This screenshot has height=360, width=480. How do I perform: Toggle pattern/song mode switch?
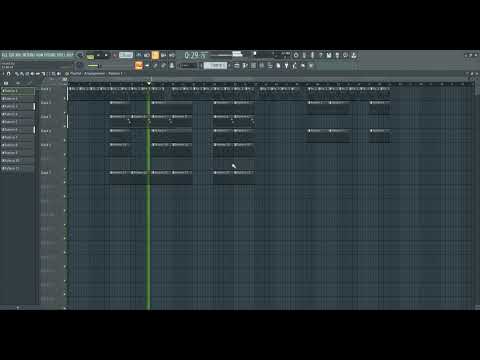(90, 57)
